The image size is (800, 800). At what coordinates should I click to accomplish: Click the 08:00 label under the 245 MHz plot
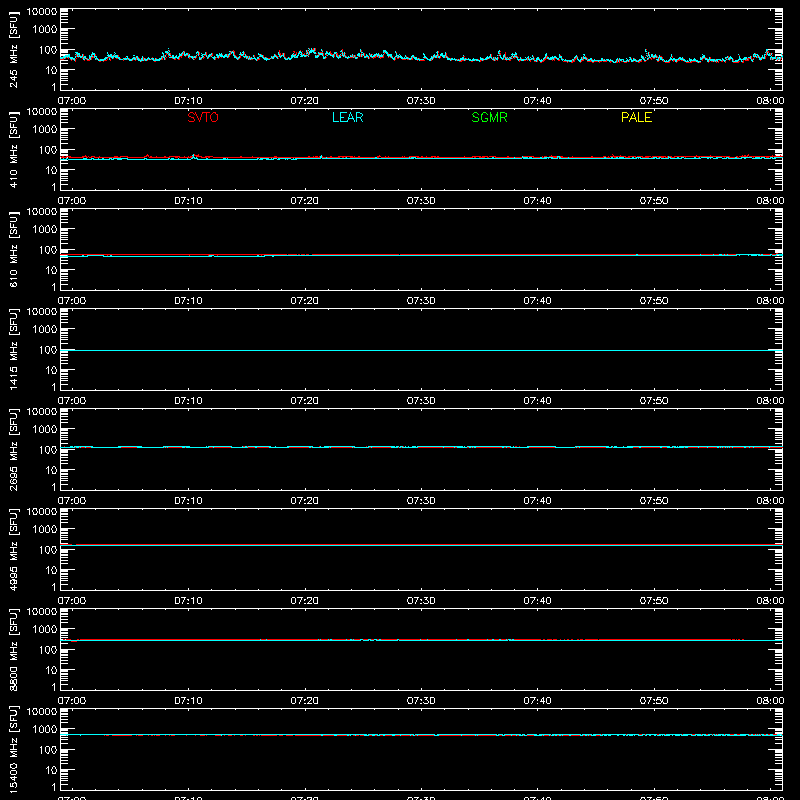click(x=770, y=101)
